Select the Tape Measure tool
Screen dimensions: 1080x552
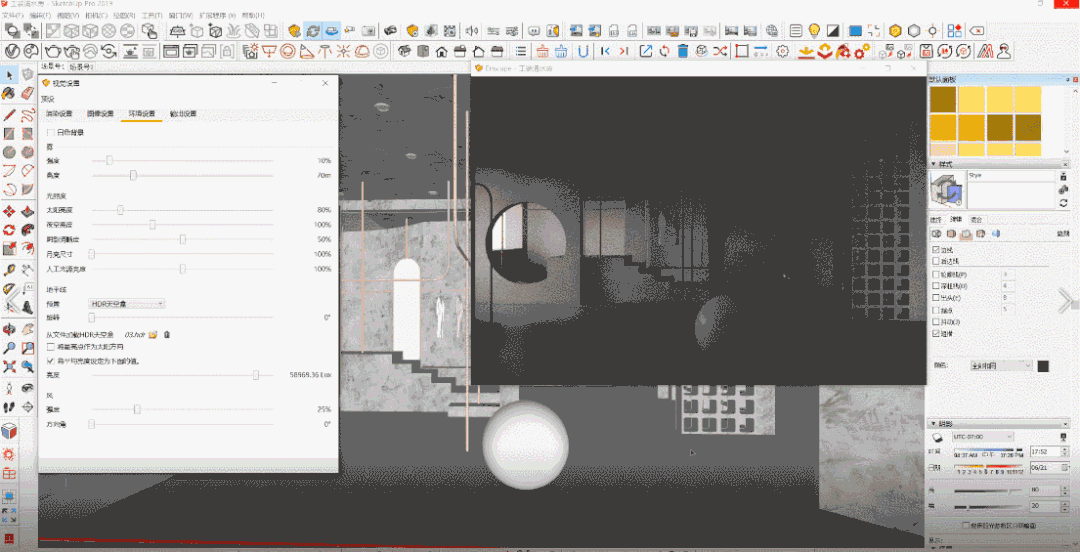tap(10, 269)
